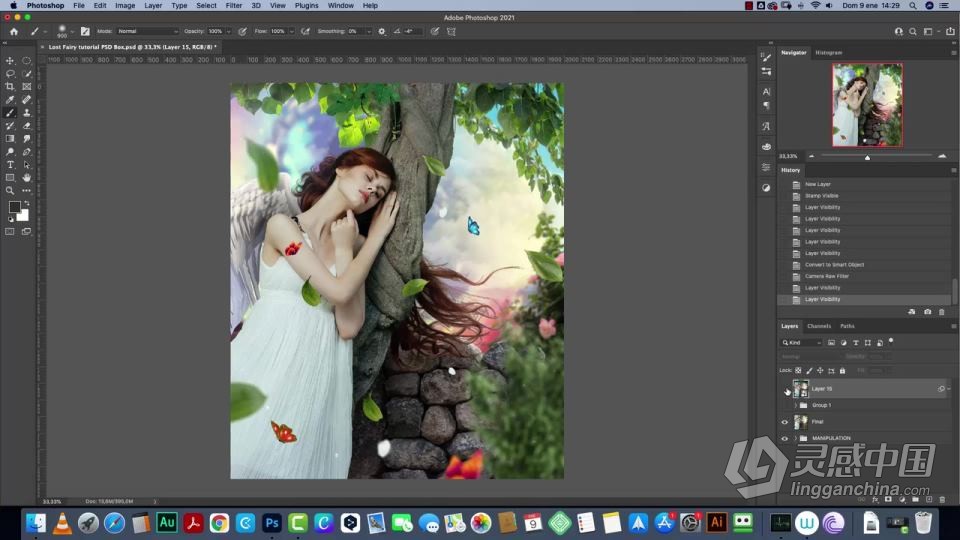Select the Move tool
This screenshot has height=540, width=960.
[10, 61]
